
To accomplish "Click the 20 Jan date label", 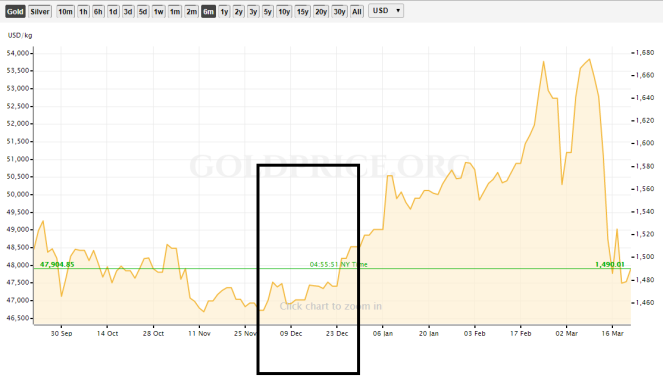I will click(429, 333).
